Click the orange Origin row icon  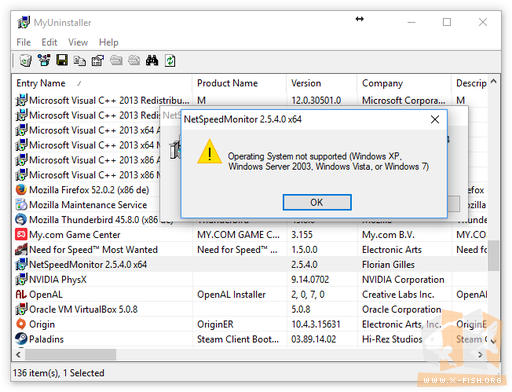21,324
